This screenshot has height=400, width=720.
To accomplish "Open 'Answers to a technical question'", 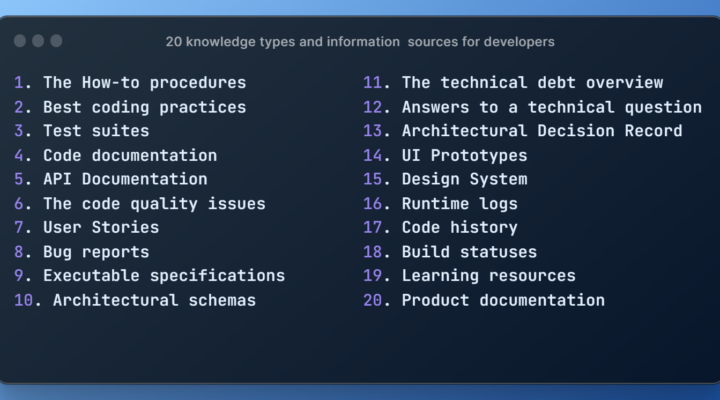I will pyautogui.click(x=551, y=107).
